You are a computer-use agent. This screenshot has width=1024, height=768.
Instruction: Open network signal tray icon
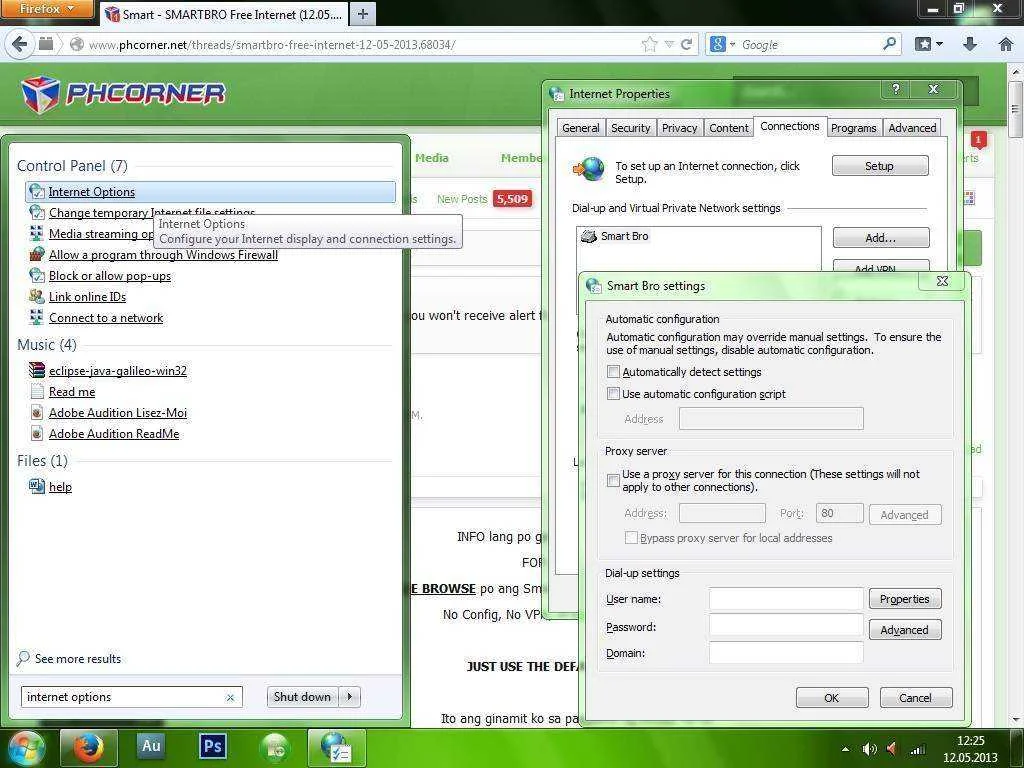918,750
